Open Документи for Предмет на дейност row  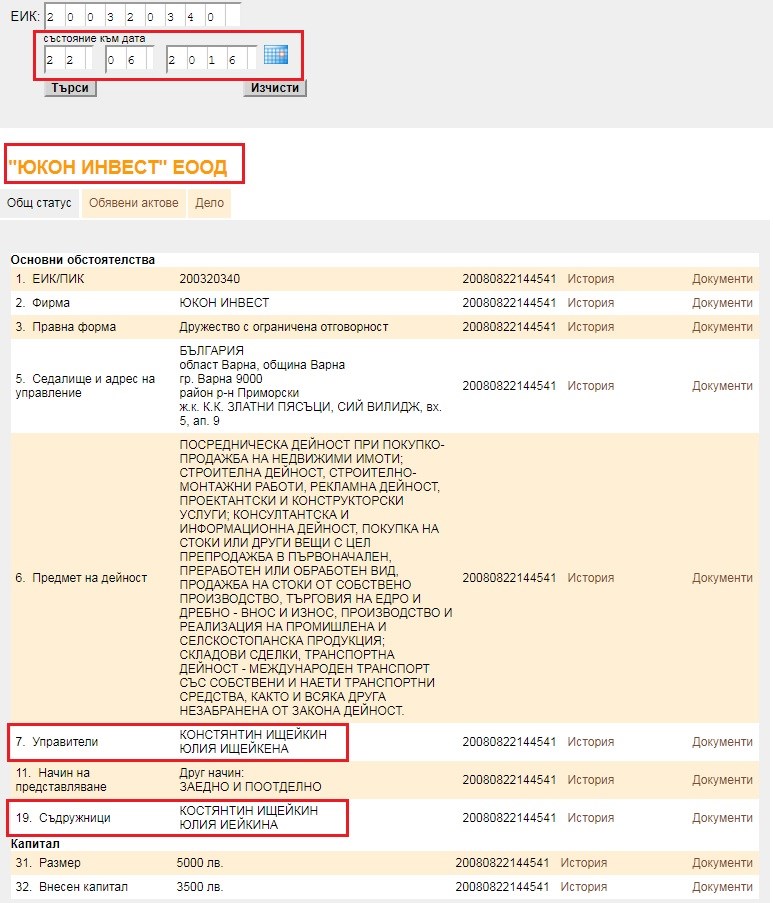pos(722,578)
